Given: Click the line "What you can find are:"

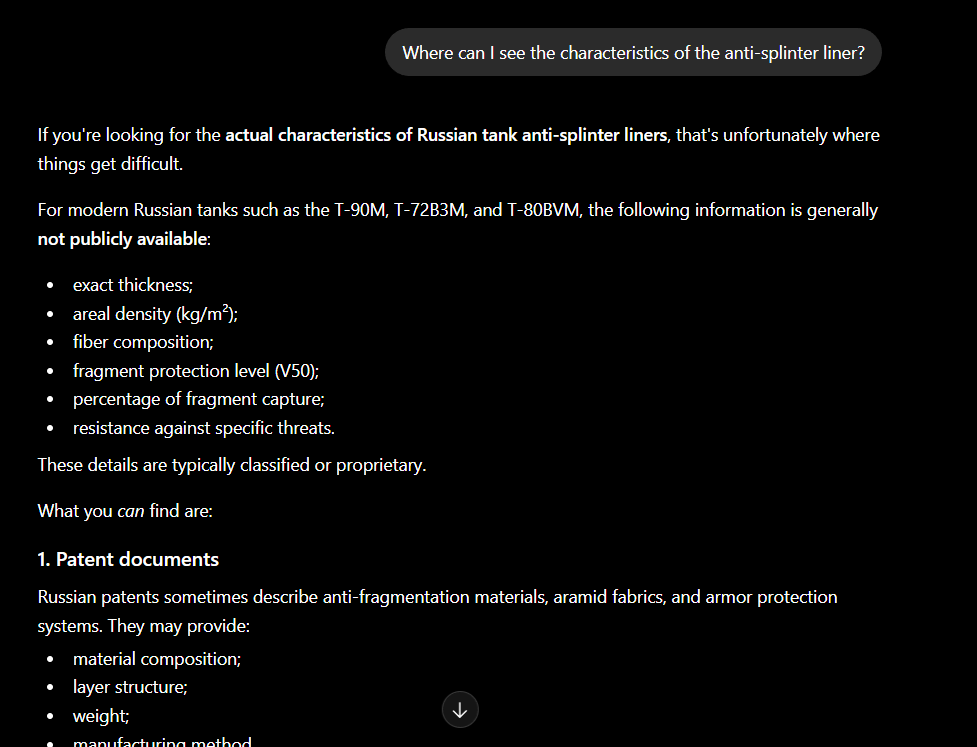Looking at the screenshot, I should tap(125, 511).
